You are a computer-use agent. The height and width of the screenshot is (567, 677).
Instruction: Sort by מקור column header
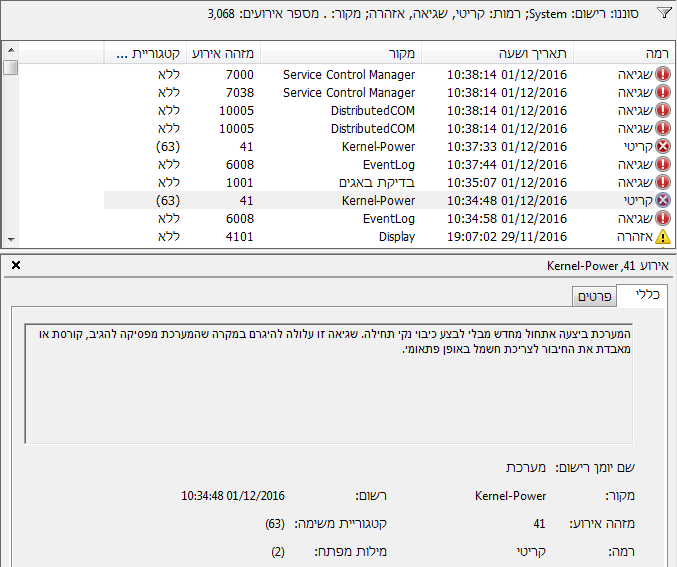pyautogui.click(x=340, y=54)
